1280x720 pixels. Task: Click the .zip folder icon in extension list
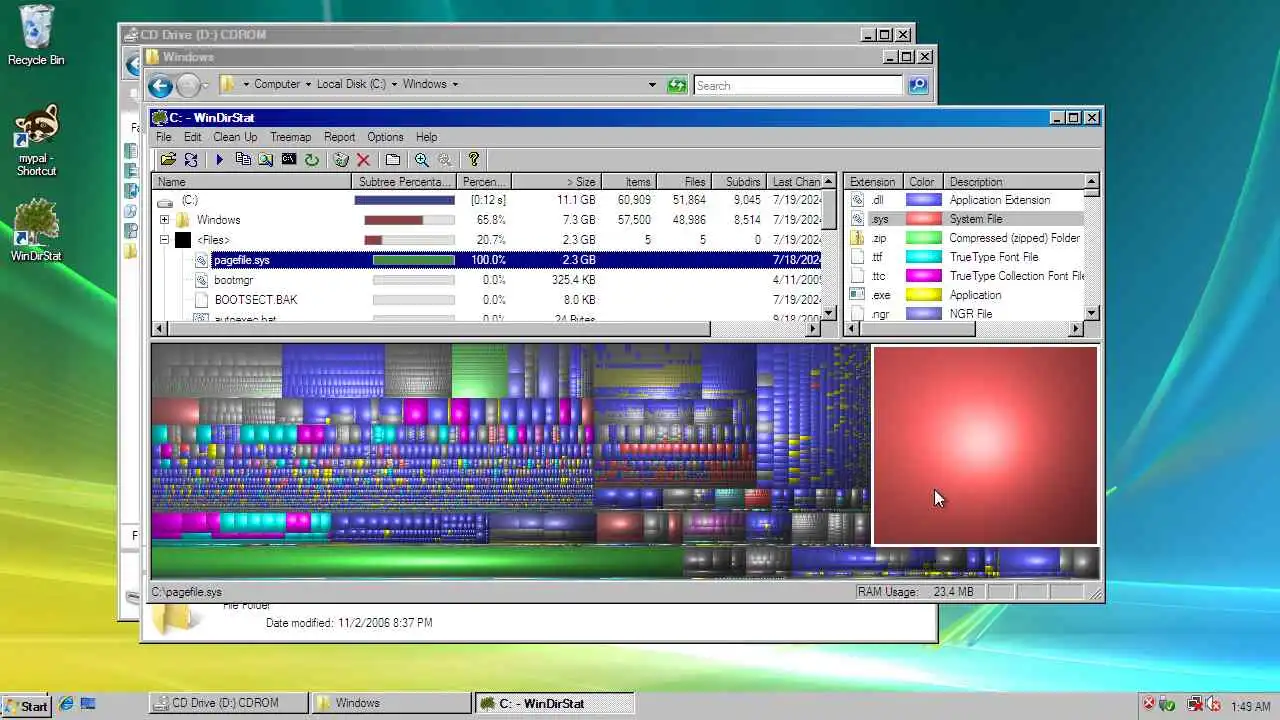[x=857, y=238]
